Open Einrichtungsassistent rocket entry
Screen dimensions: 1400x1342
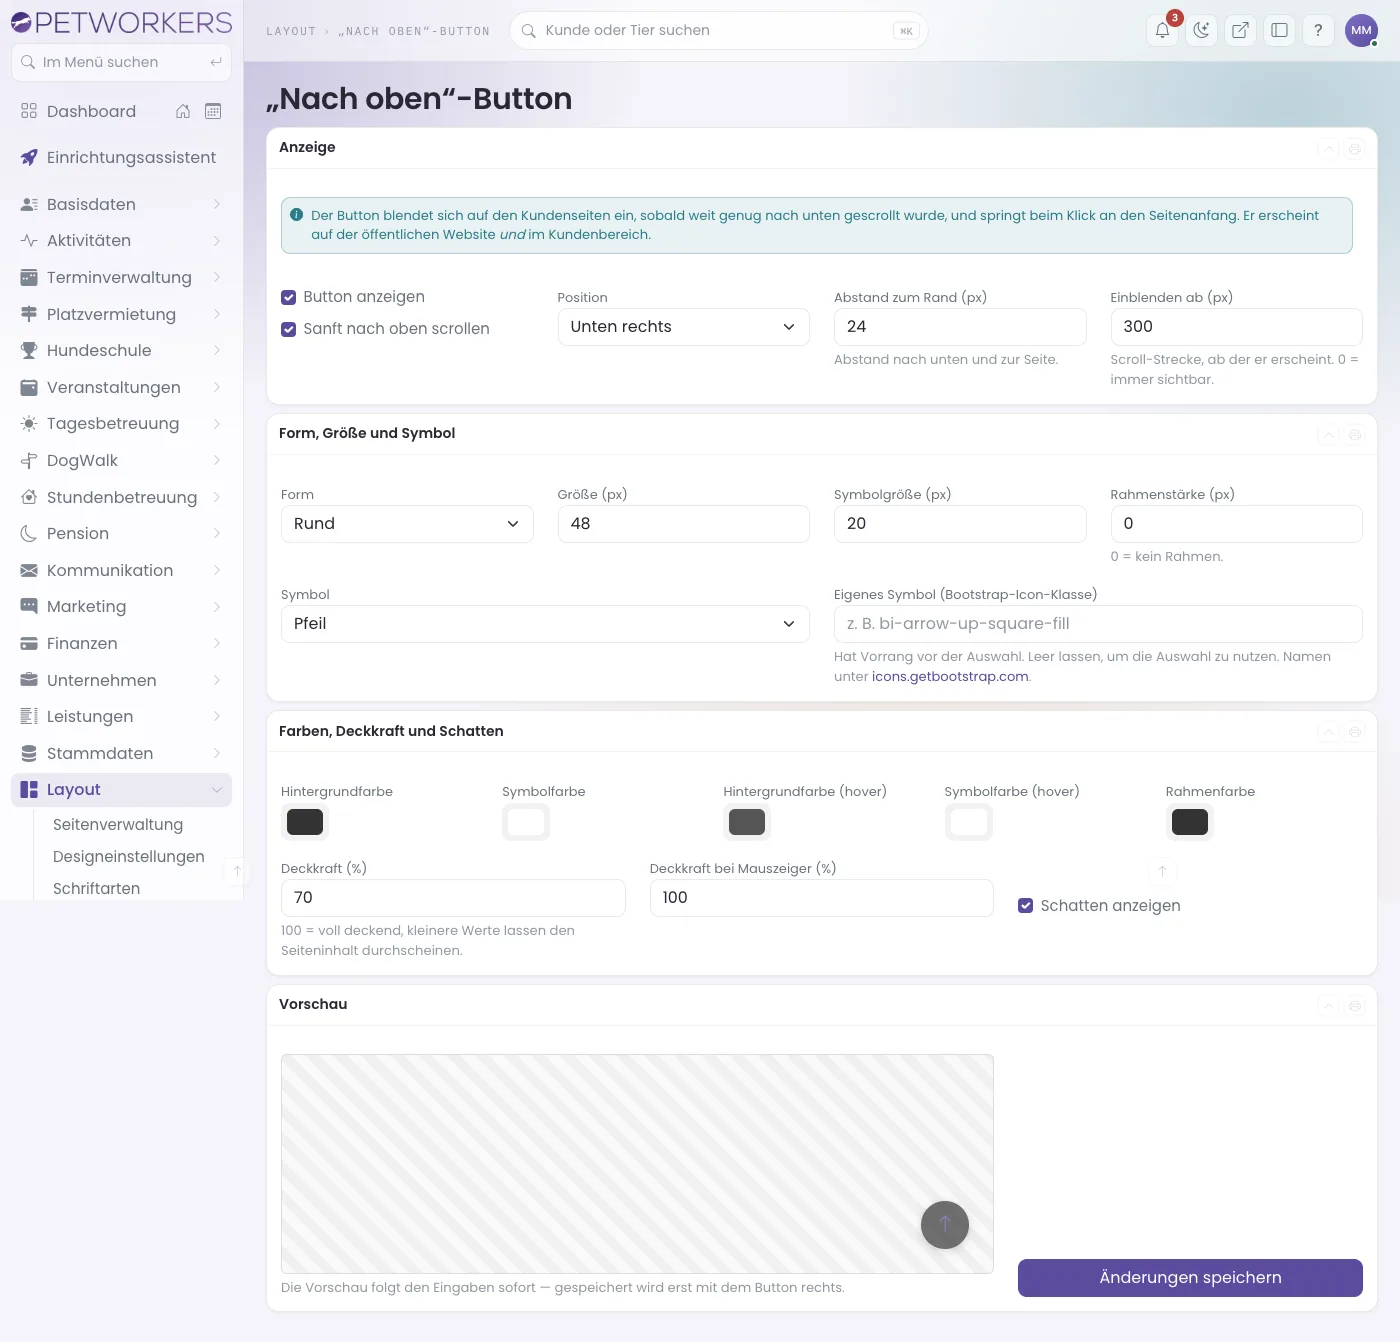click(121, 158)
